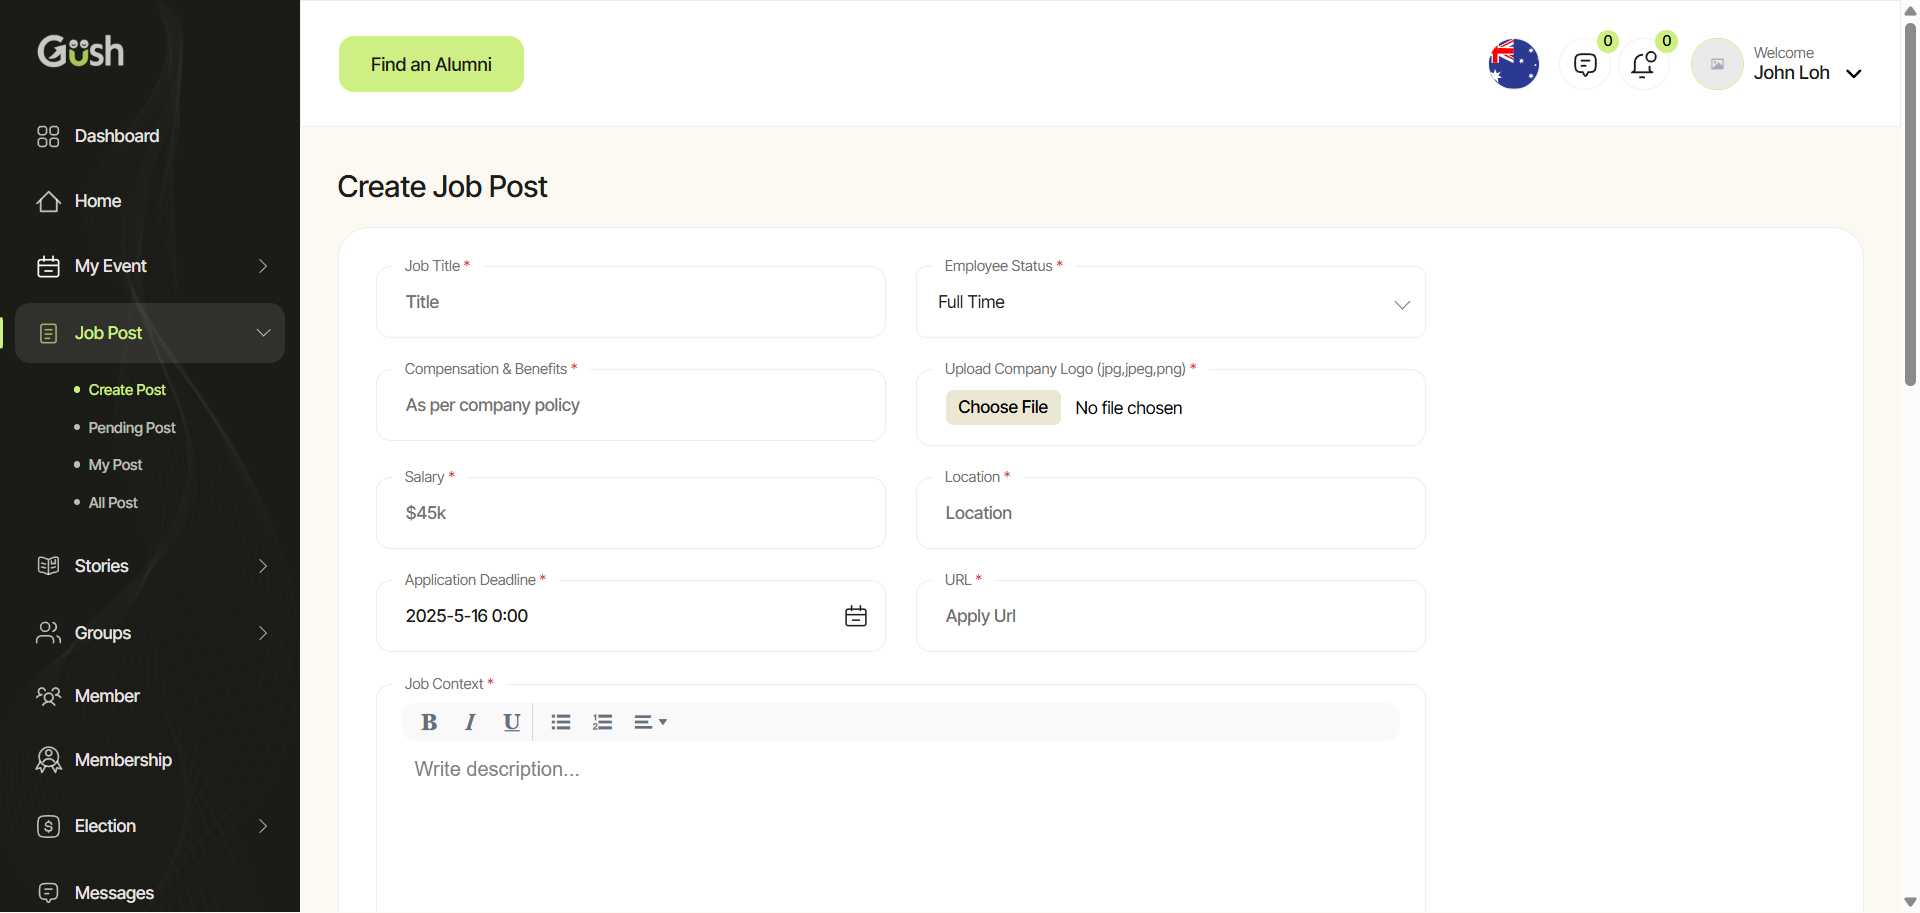Click the Member label in the sidebar

tap(107, 696)
